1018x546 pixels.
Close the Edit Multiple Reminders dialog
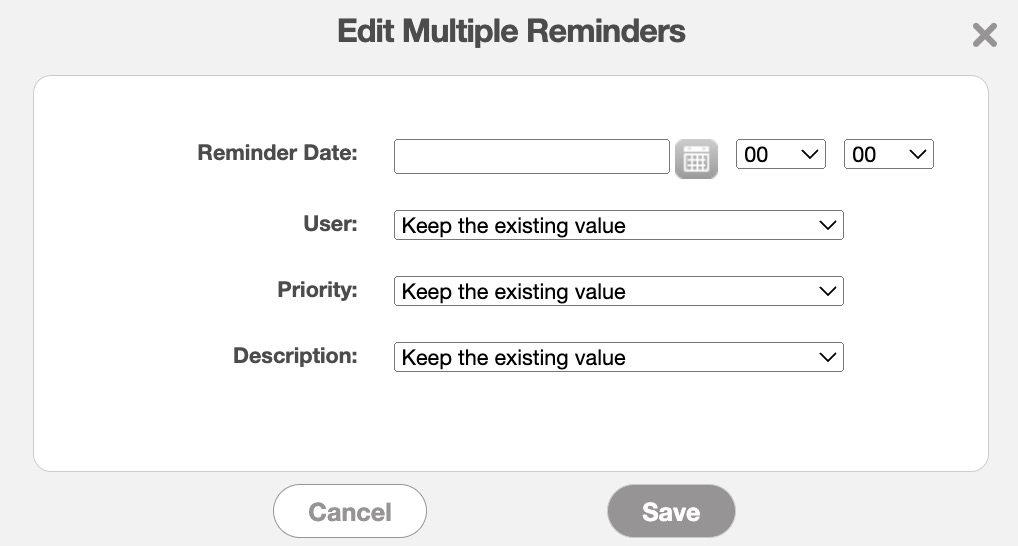[x=984, y=36]
